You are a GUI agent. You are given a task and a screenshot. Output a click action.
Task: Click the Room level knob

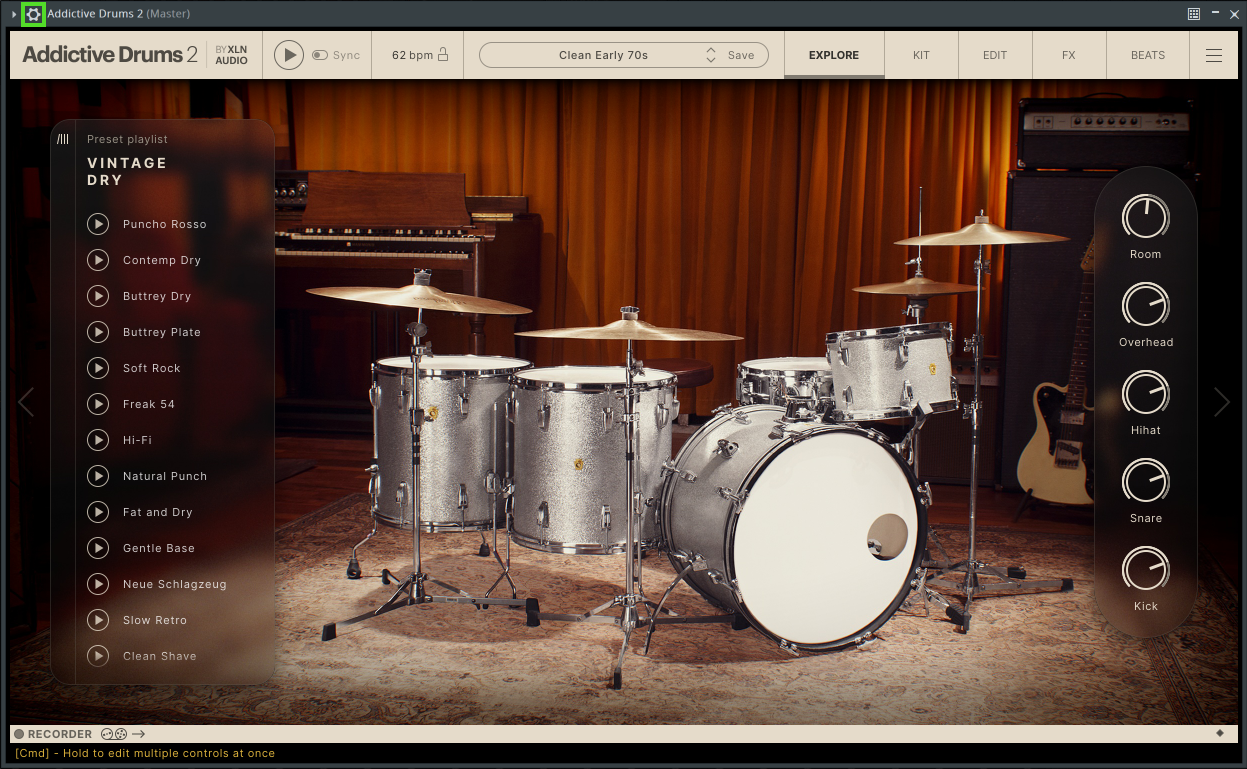click(1146, 217)
